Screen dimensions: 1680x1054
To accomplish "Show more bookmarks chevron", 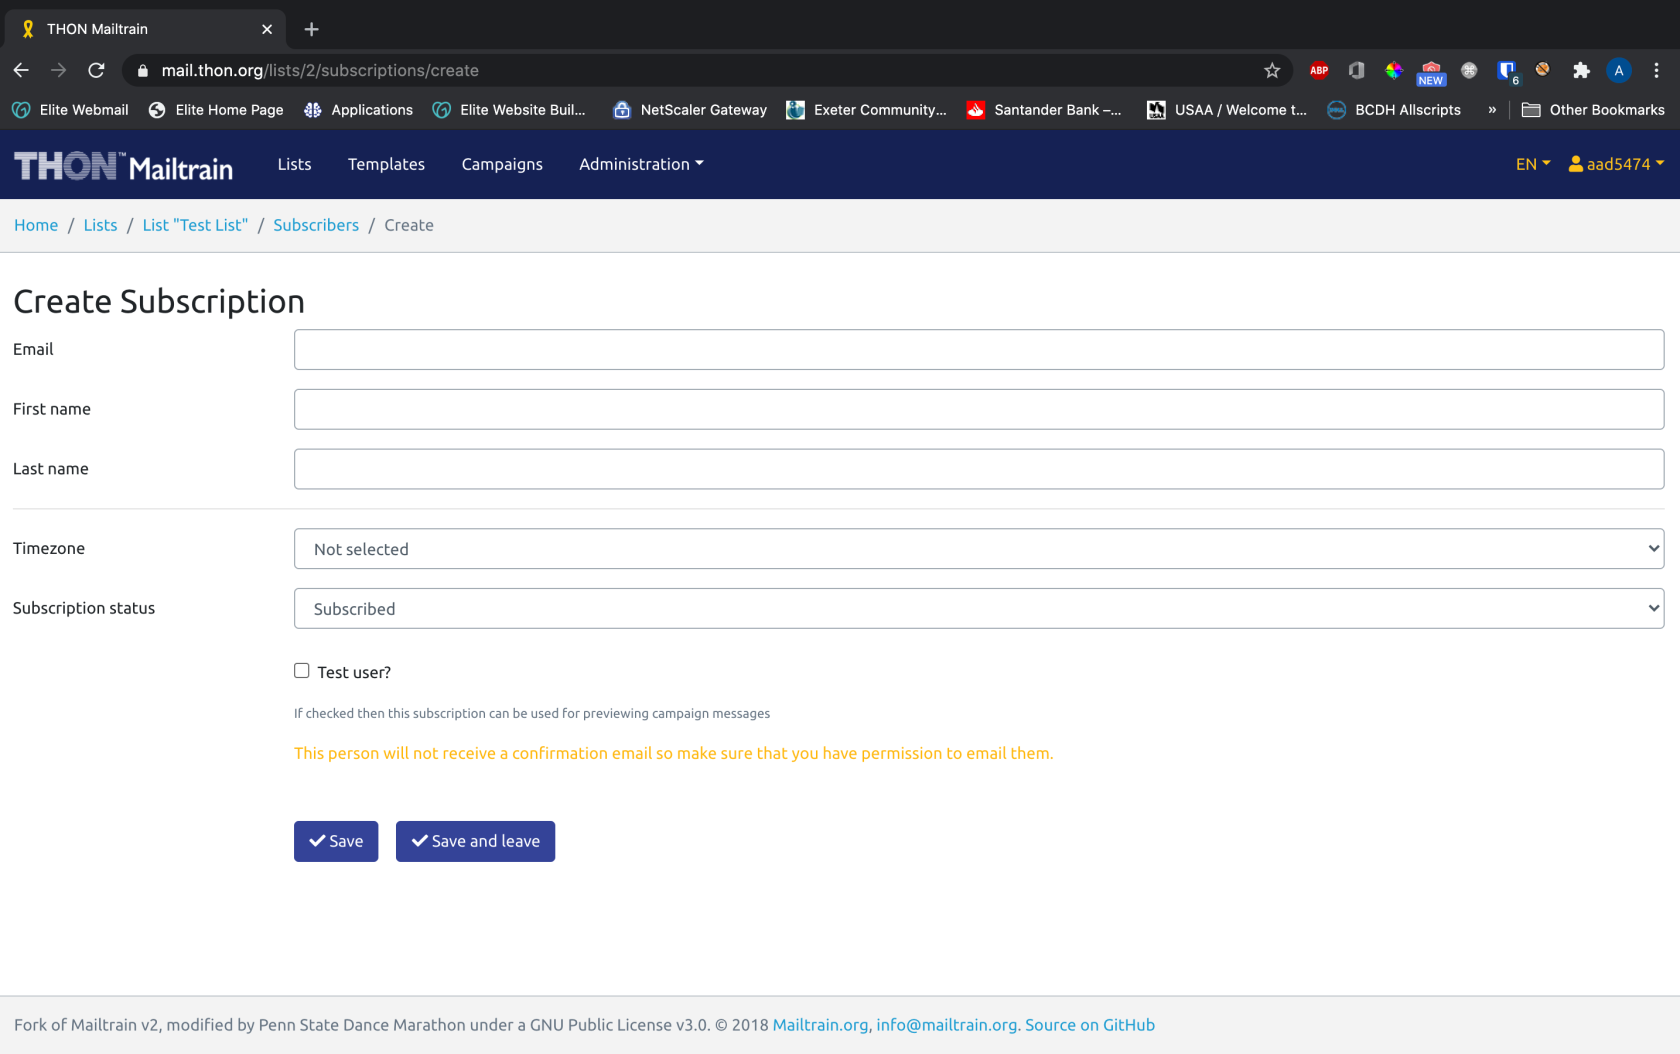I will pyautogui.click(x=1492, y=110).
